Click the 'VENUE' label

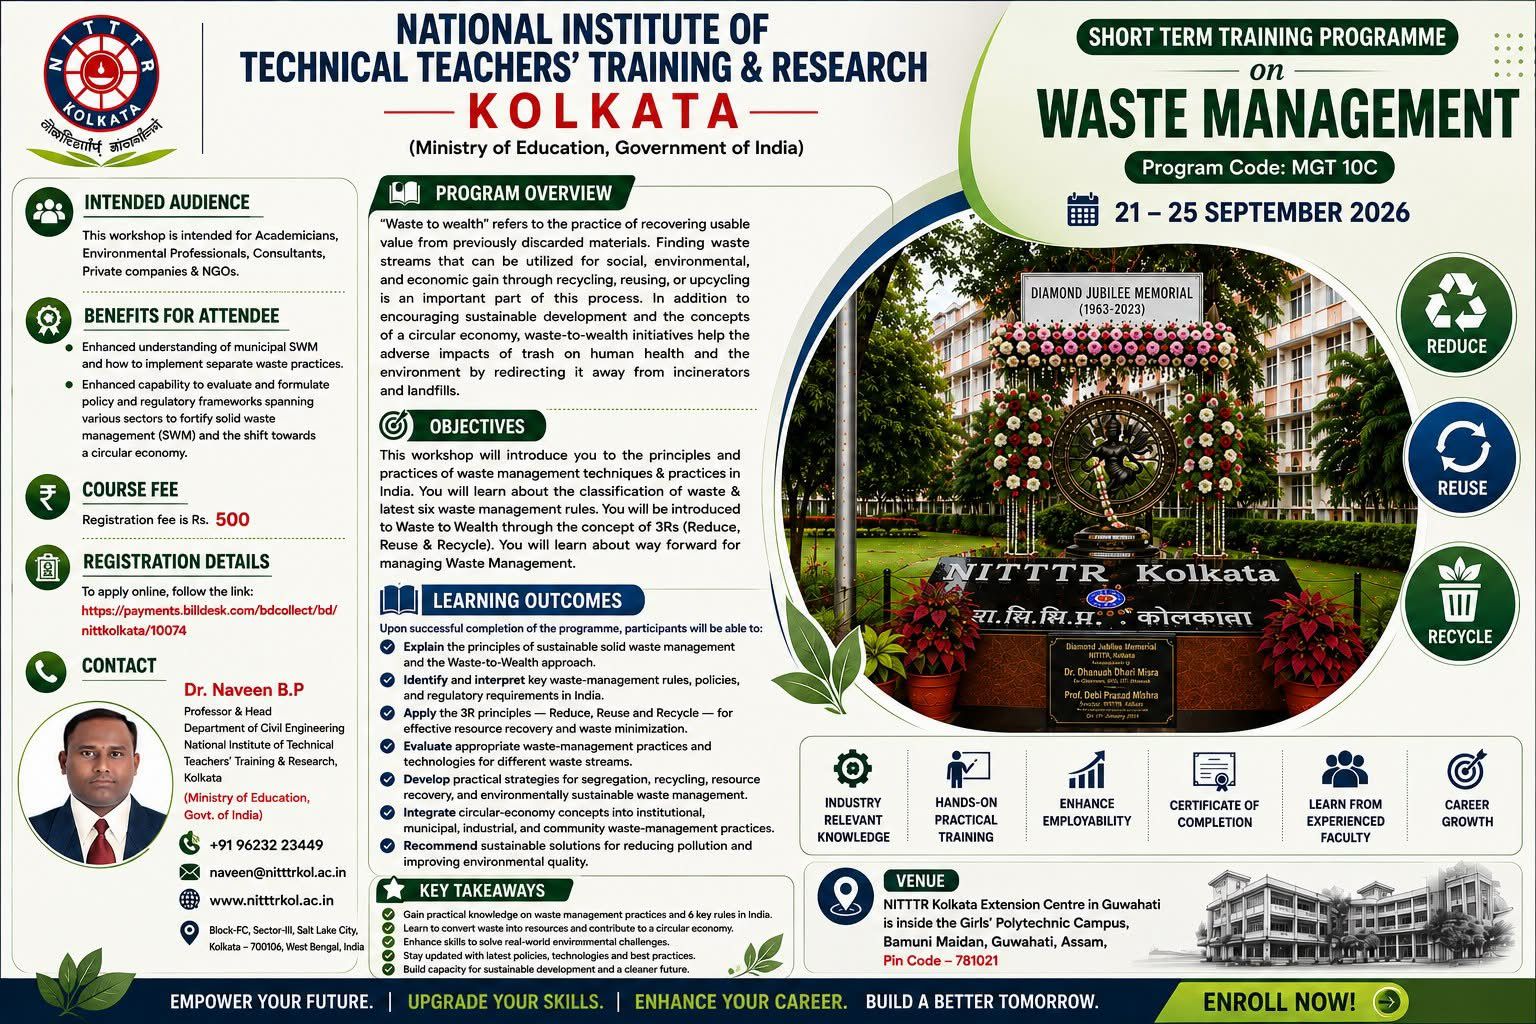(920, 881)
